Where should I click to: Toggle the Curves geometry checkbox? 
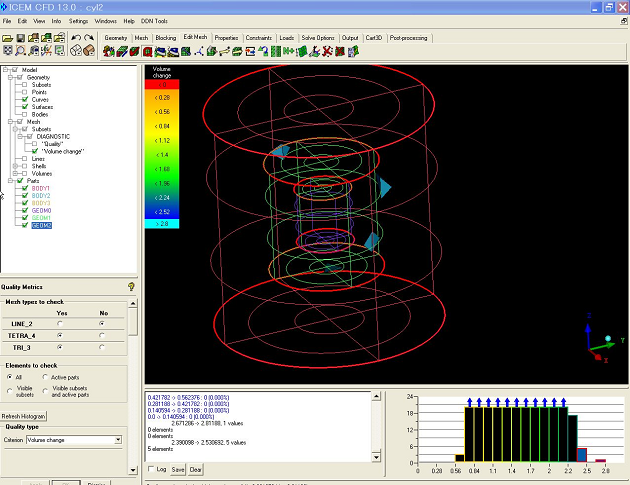23,100
